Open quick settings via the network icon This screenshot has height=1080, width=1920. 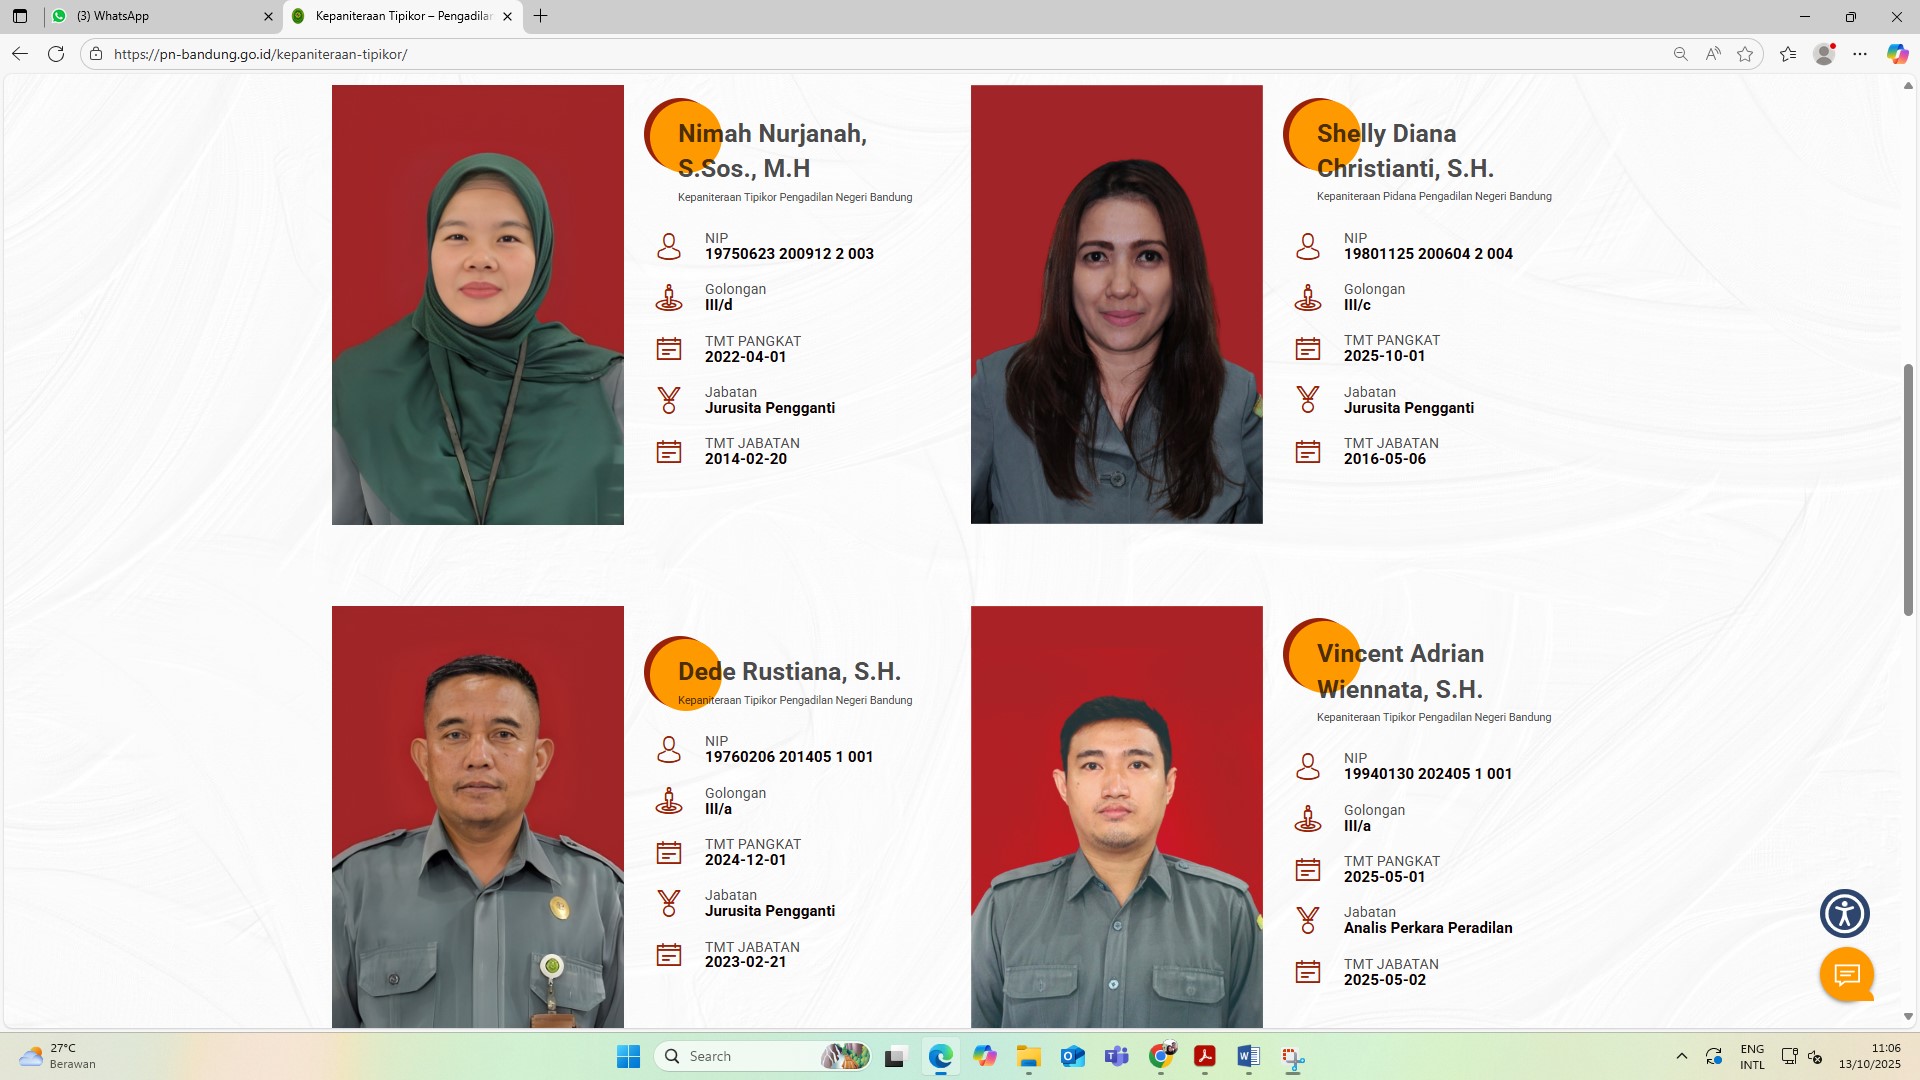pos(1789,1055)
